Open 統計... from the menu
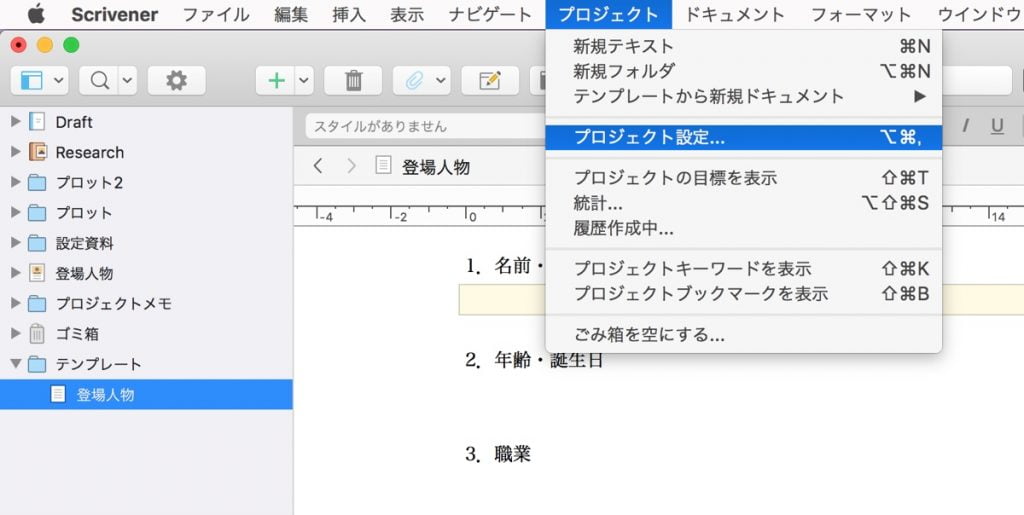This screenshot has height=515, width=1024. [744, 203]
